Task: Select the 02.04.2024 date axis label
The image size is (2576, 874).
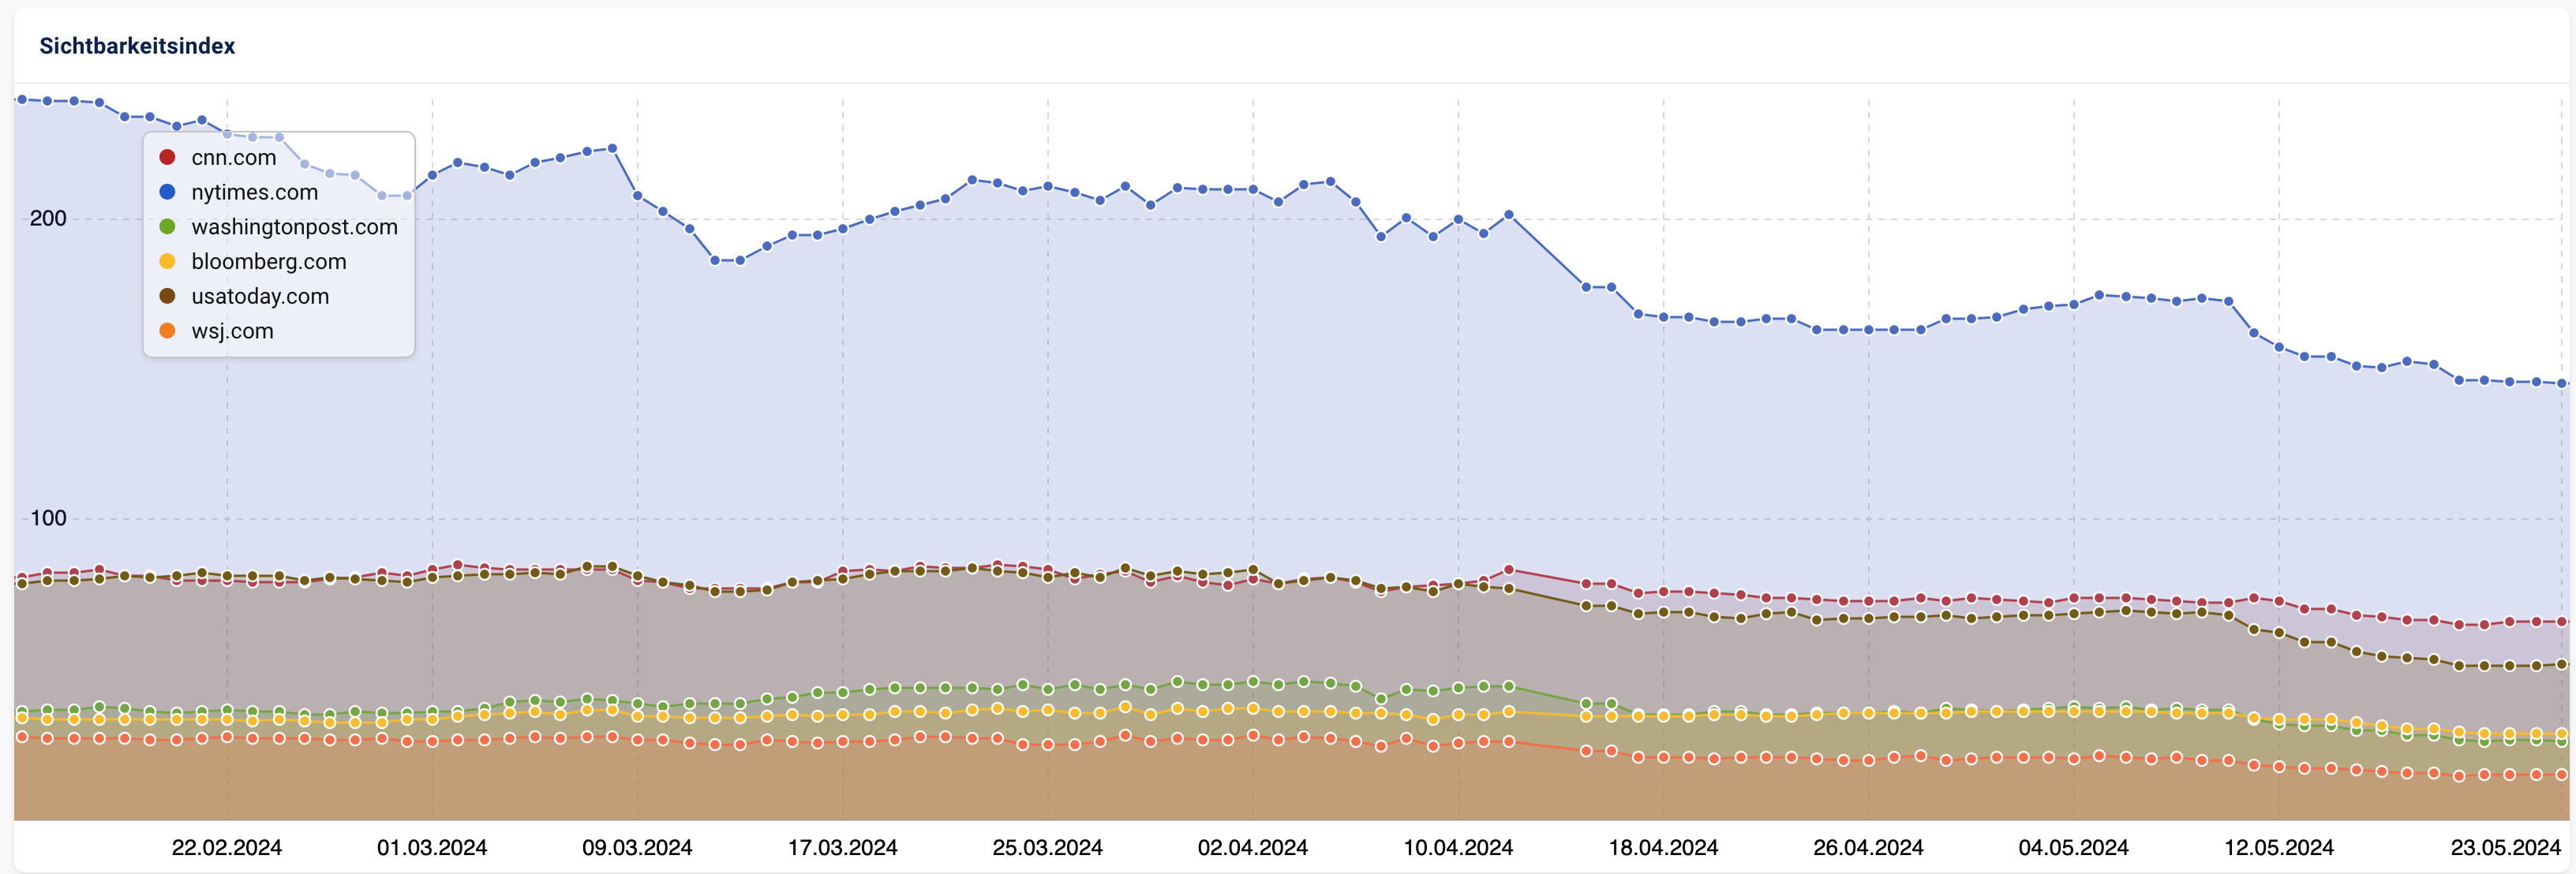Action: tap(1252, 848)
